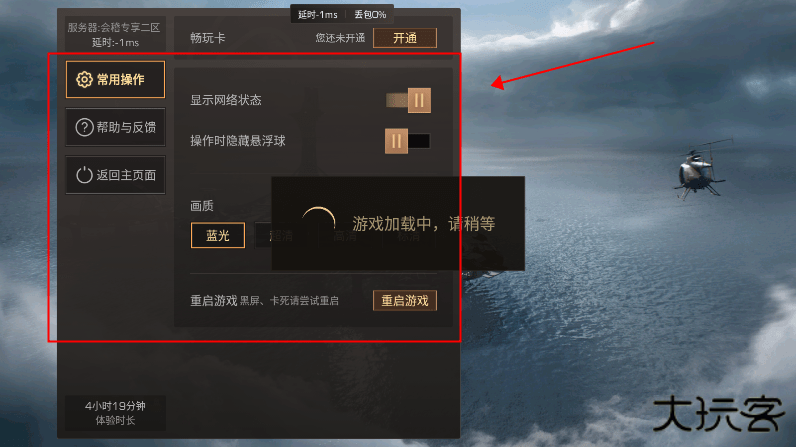Open the 常用操作 tab
Screen dimensions: 796x447
pos(115,80)
